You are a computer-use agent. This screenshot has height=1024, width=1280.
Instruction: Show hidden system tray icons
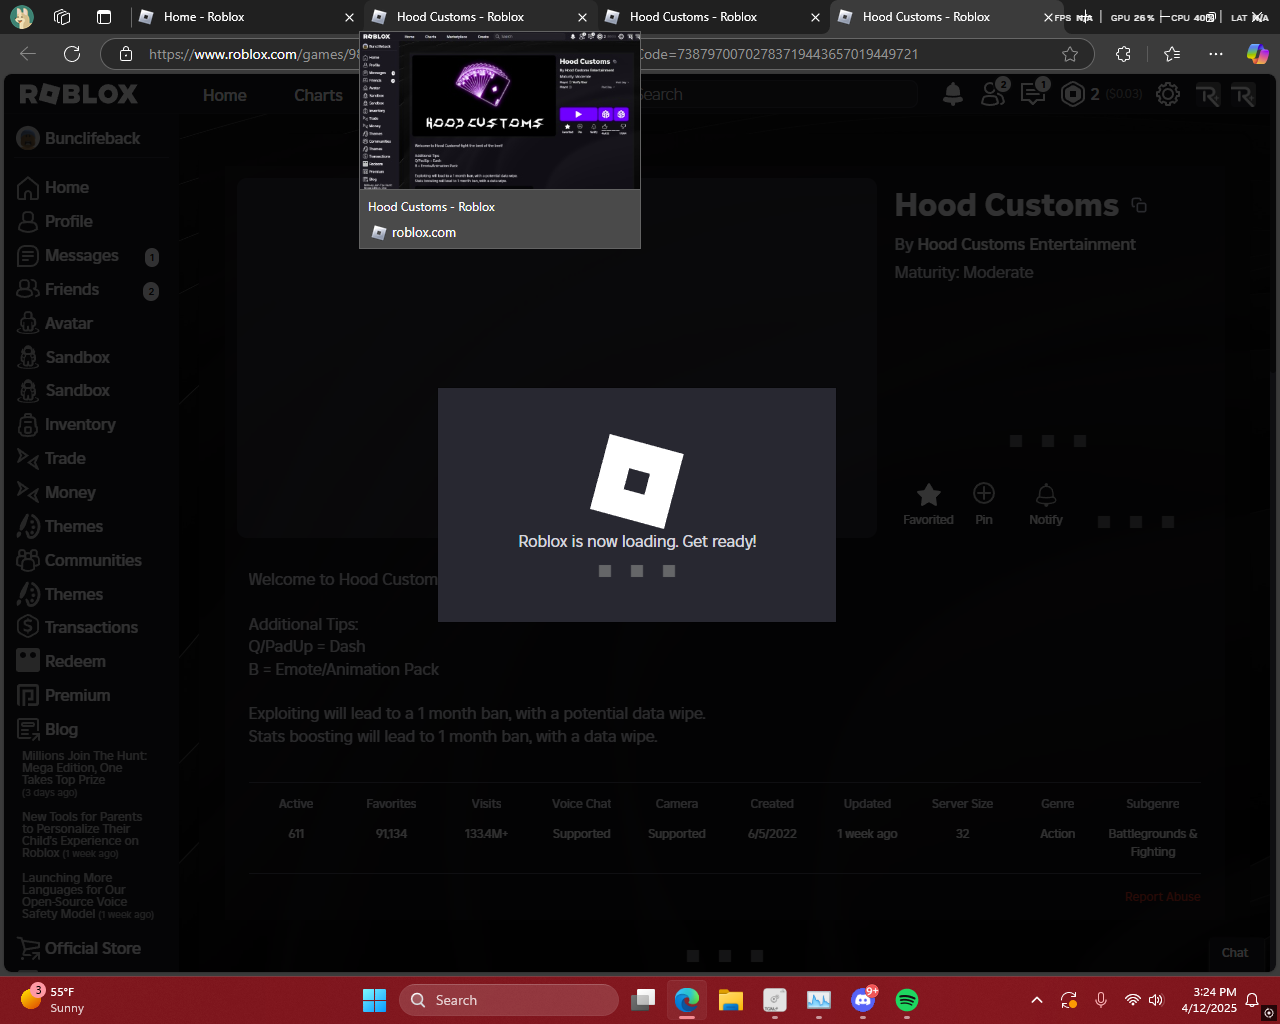(x=1037, y=1000)
